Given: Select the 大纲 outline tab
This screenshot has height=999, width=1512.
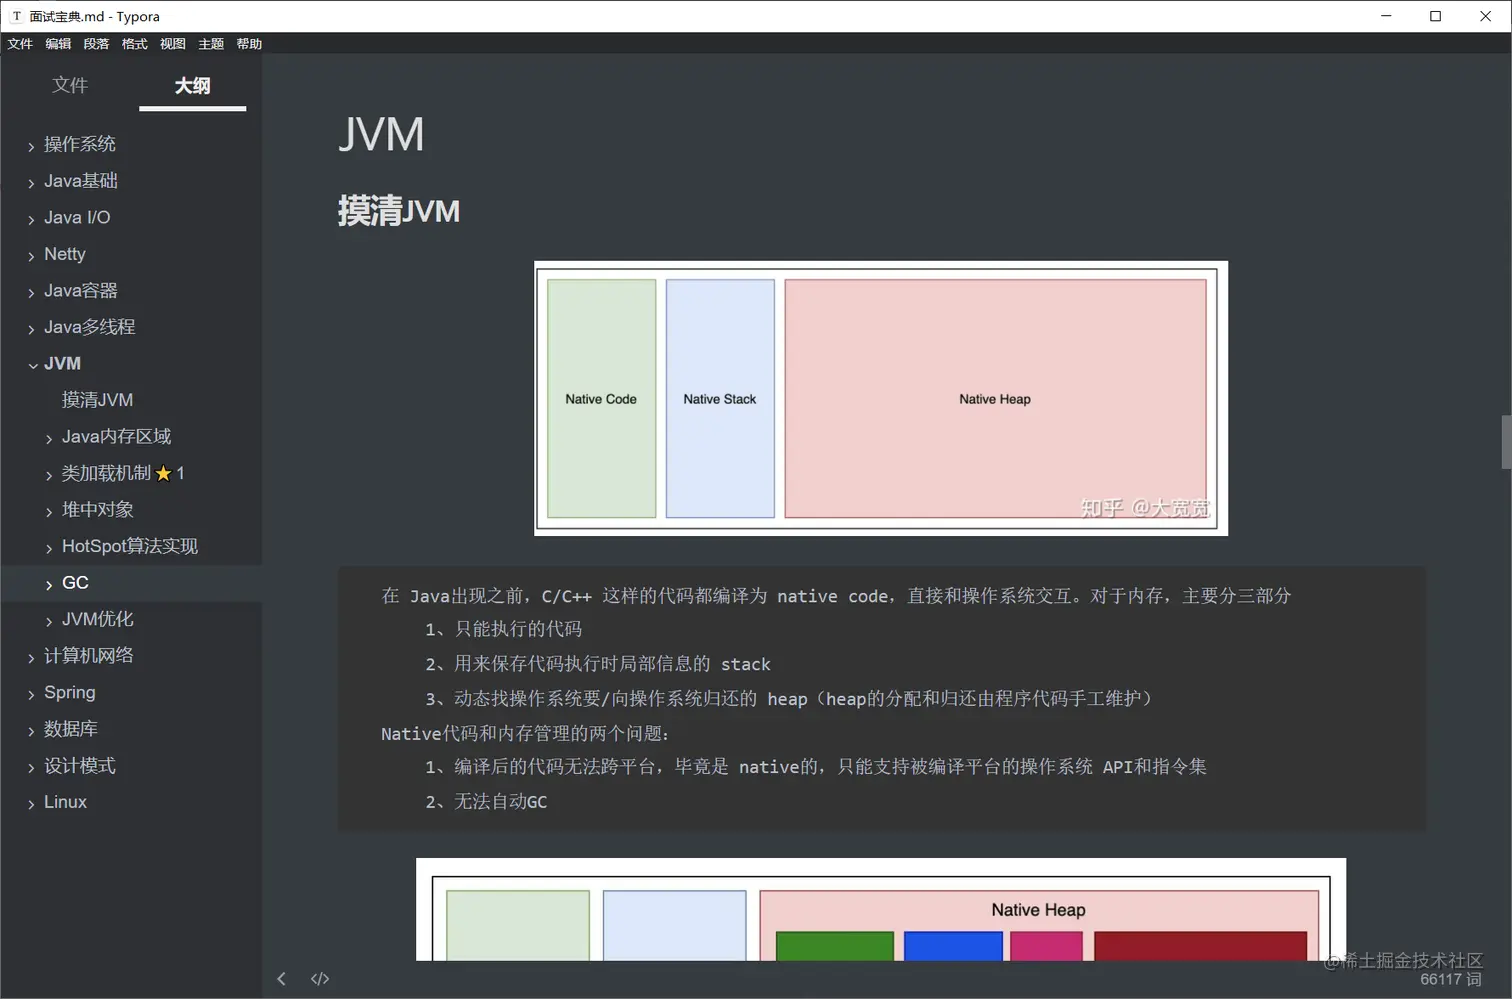Looking at the screenshot, I should point(192,85).
